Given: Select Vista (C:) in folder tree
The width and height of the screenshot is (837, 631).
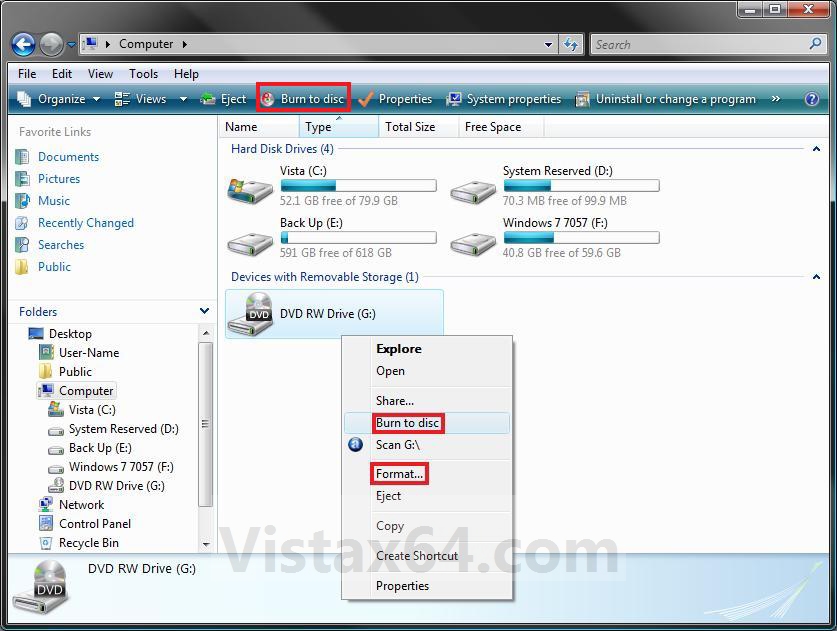Looking at the screenshot, I should (x=92, y=410).
